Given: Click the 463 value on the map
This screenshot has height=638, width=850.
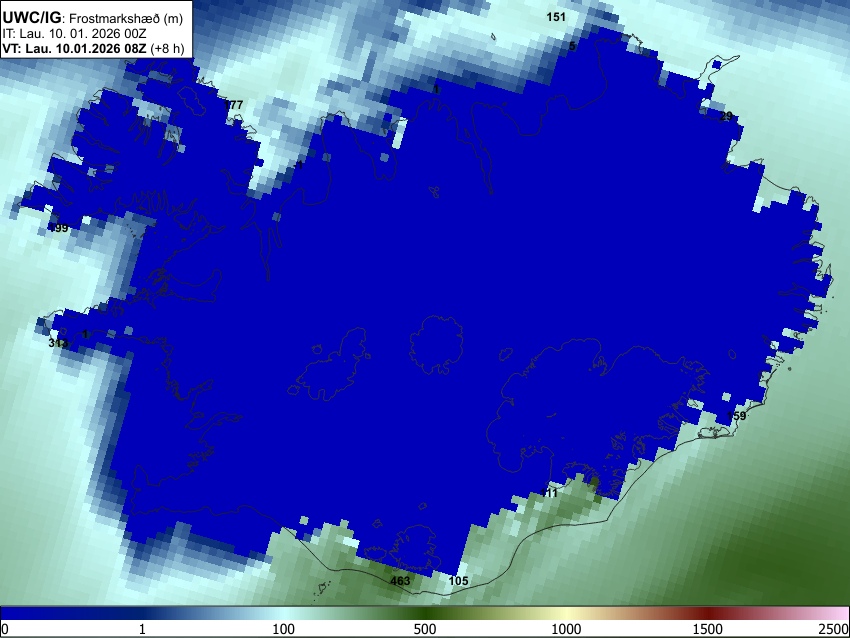Looking at the screenshot, I should pyautogui.click(x=400, y=581).
